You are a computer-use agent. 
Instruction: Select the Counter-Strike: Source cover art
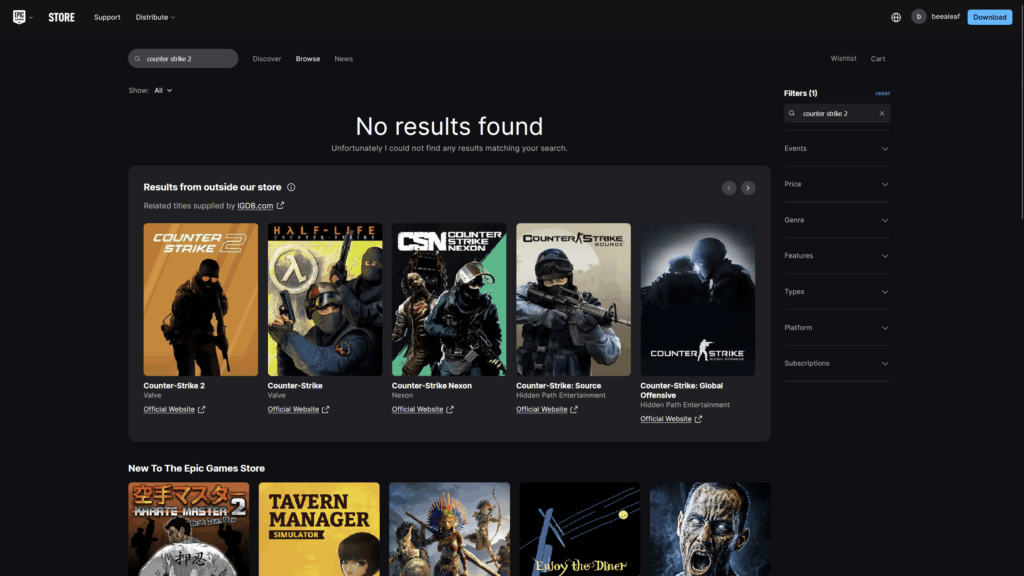pyautogui.click(x=573, y=300)
